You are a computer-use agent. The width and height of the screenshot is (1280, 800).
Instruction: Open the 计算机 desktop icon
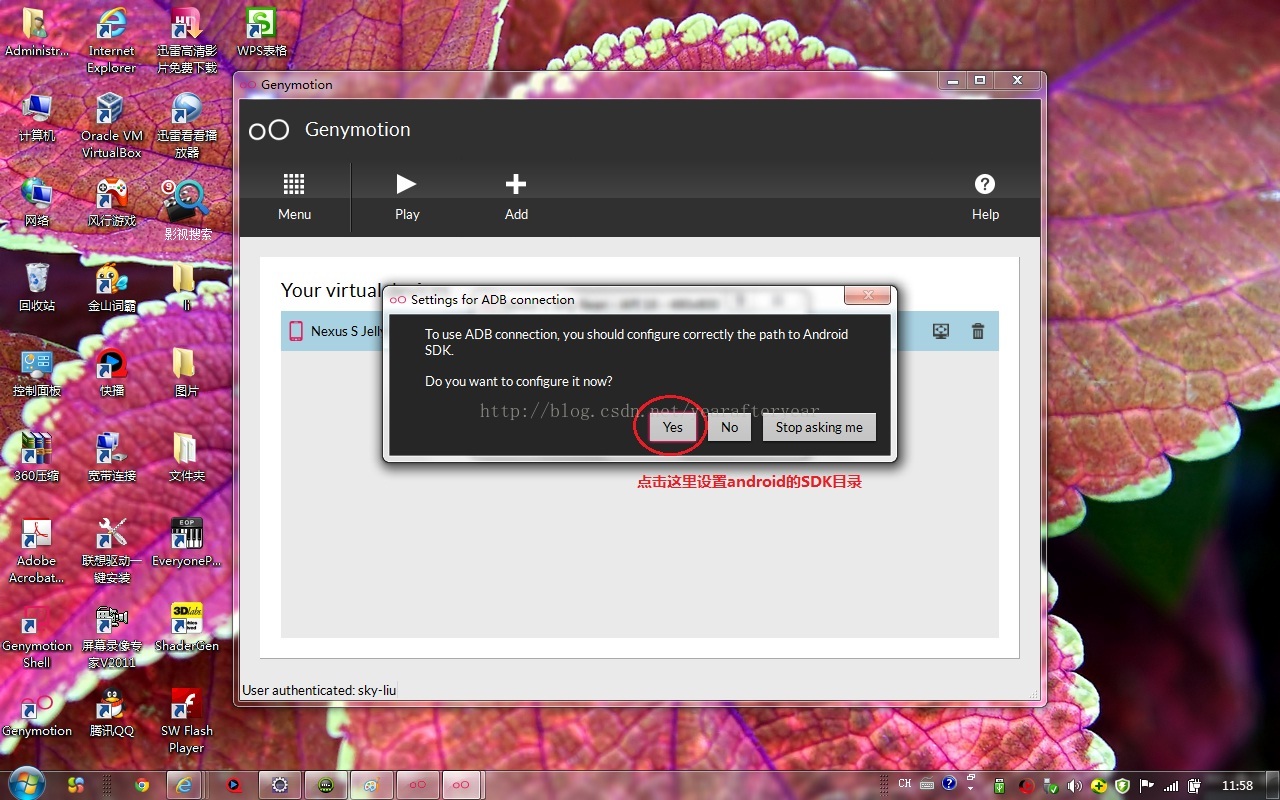click(x=37, y=118)
